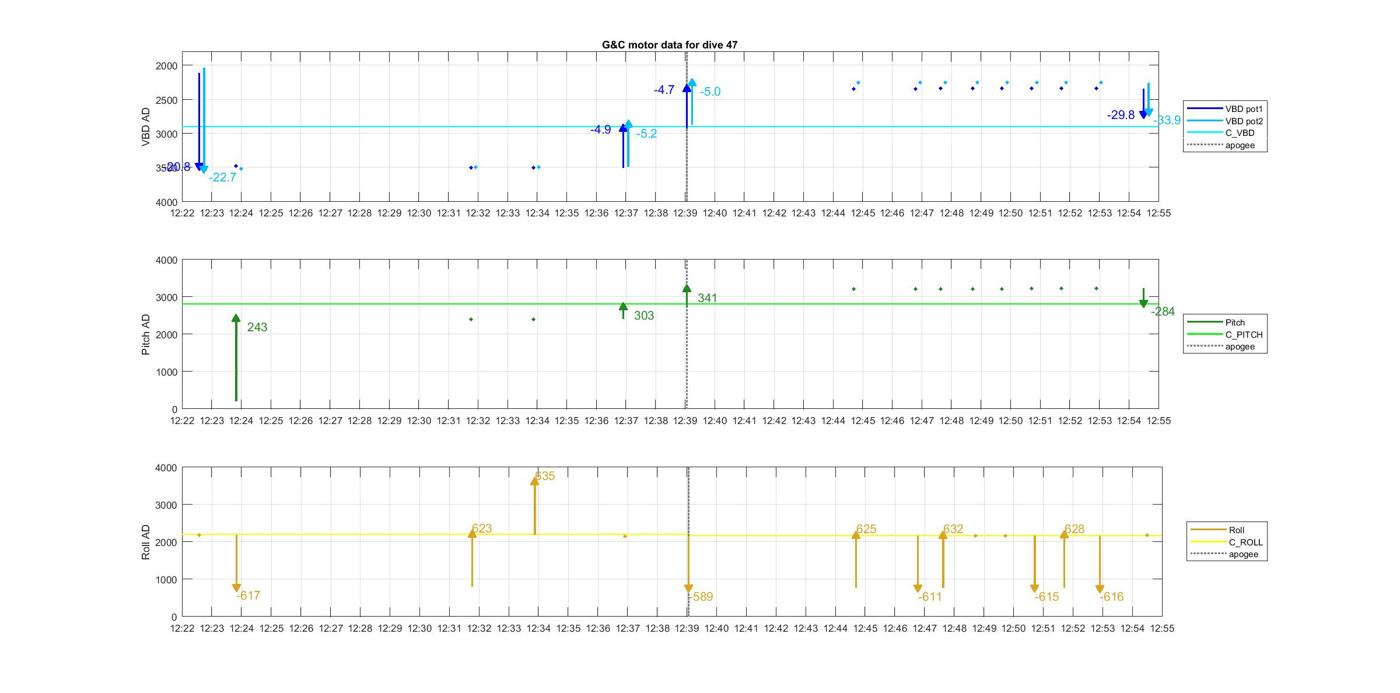This screenshot has width=1400, height=693.
Task: Click the '3500' tick on the VBD axis
Action: pyautogui.click(x=166, y=168)
